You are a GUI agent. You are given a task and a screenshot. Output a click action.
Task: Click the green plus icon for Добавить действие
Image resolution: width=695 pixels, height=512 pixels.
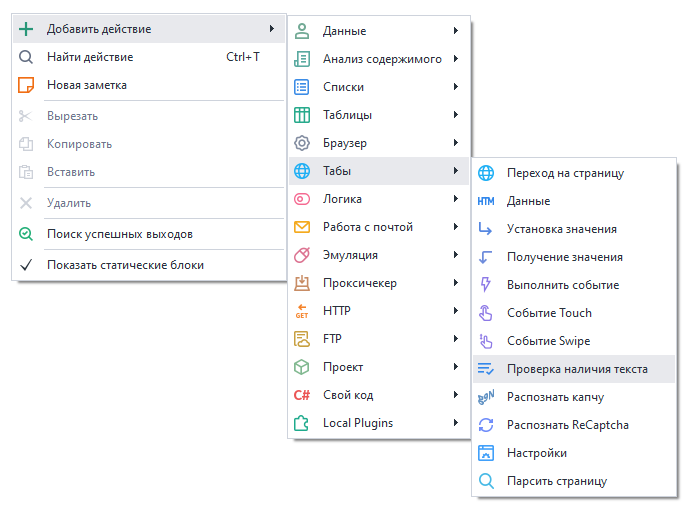point(27,29)
